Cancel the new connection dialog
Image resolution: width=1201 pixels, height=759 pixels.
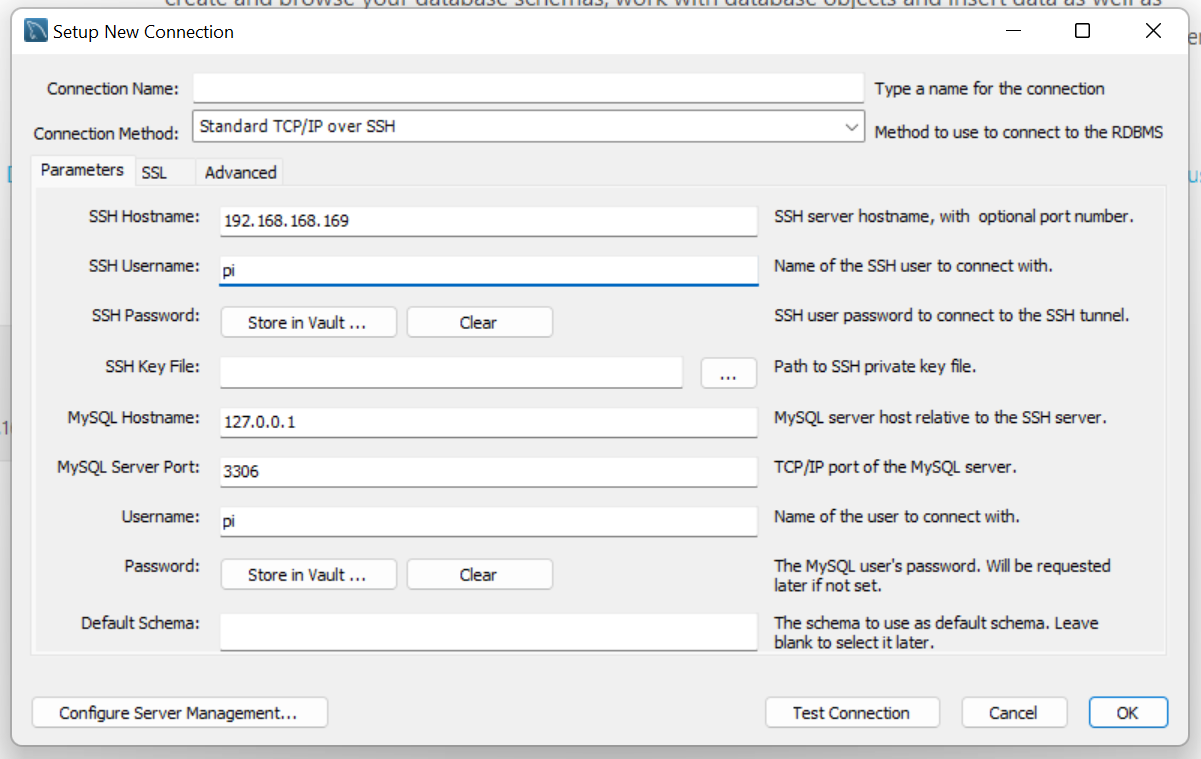[x=1013, y=713]
